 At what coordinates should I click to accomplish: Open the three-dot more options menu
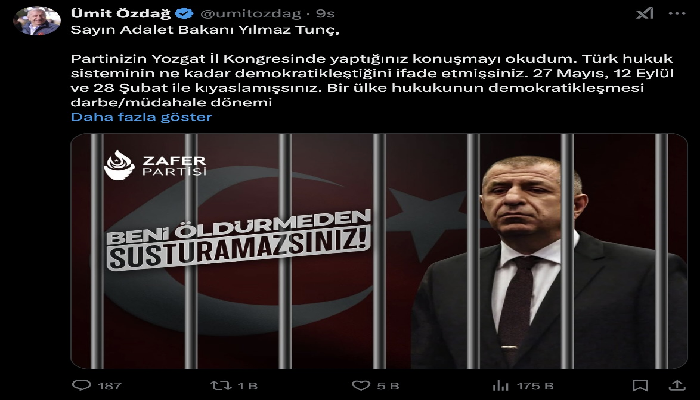pos(677,13)
